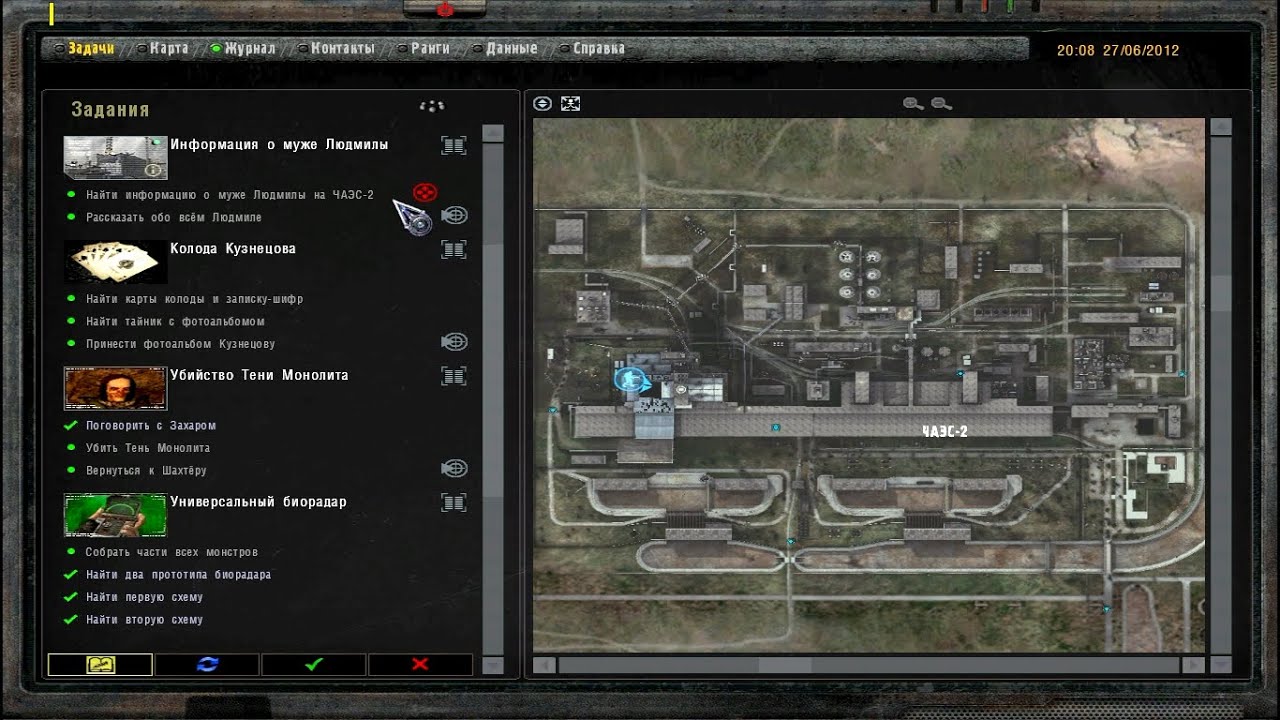Click the date and time 20:08 27/06/2012

pos(1118,51)
